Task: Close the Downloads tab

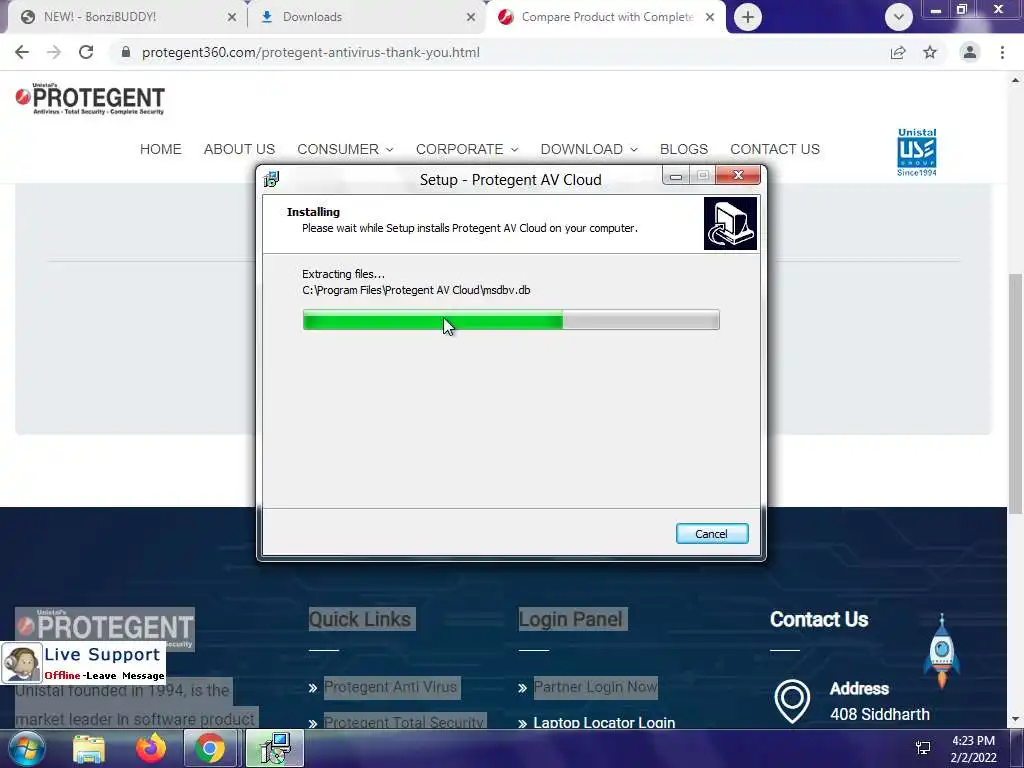Action: 471,17
